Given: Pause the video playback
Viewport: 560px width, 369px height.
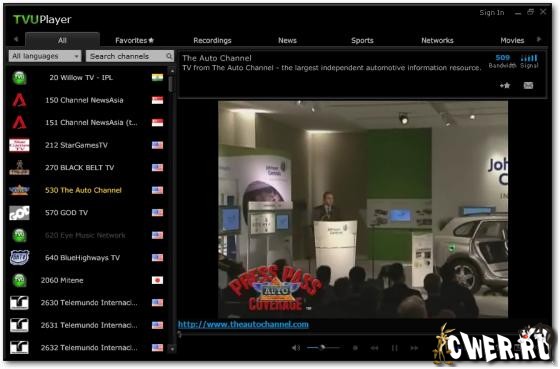Looking at the screenshot, I should [x=395, y=348].
